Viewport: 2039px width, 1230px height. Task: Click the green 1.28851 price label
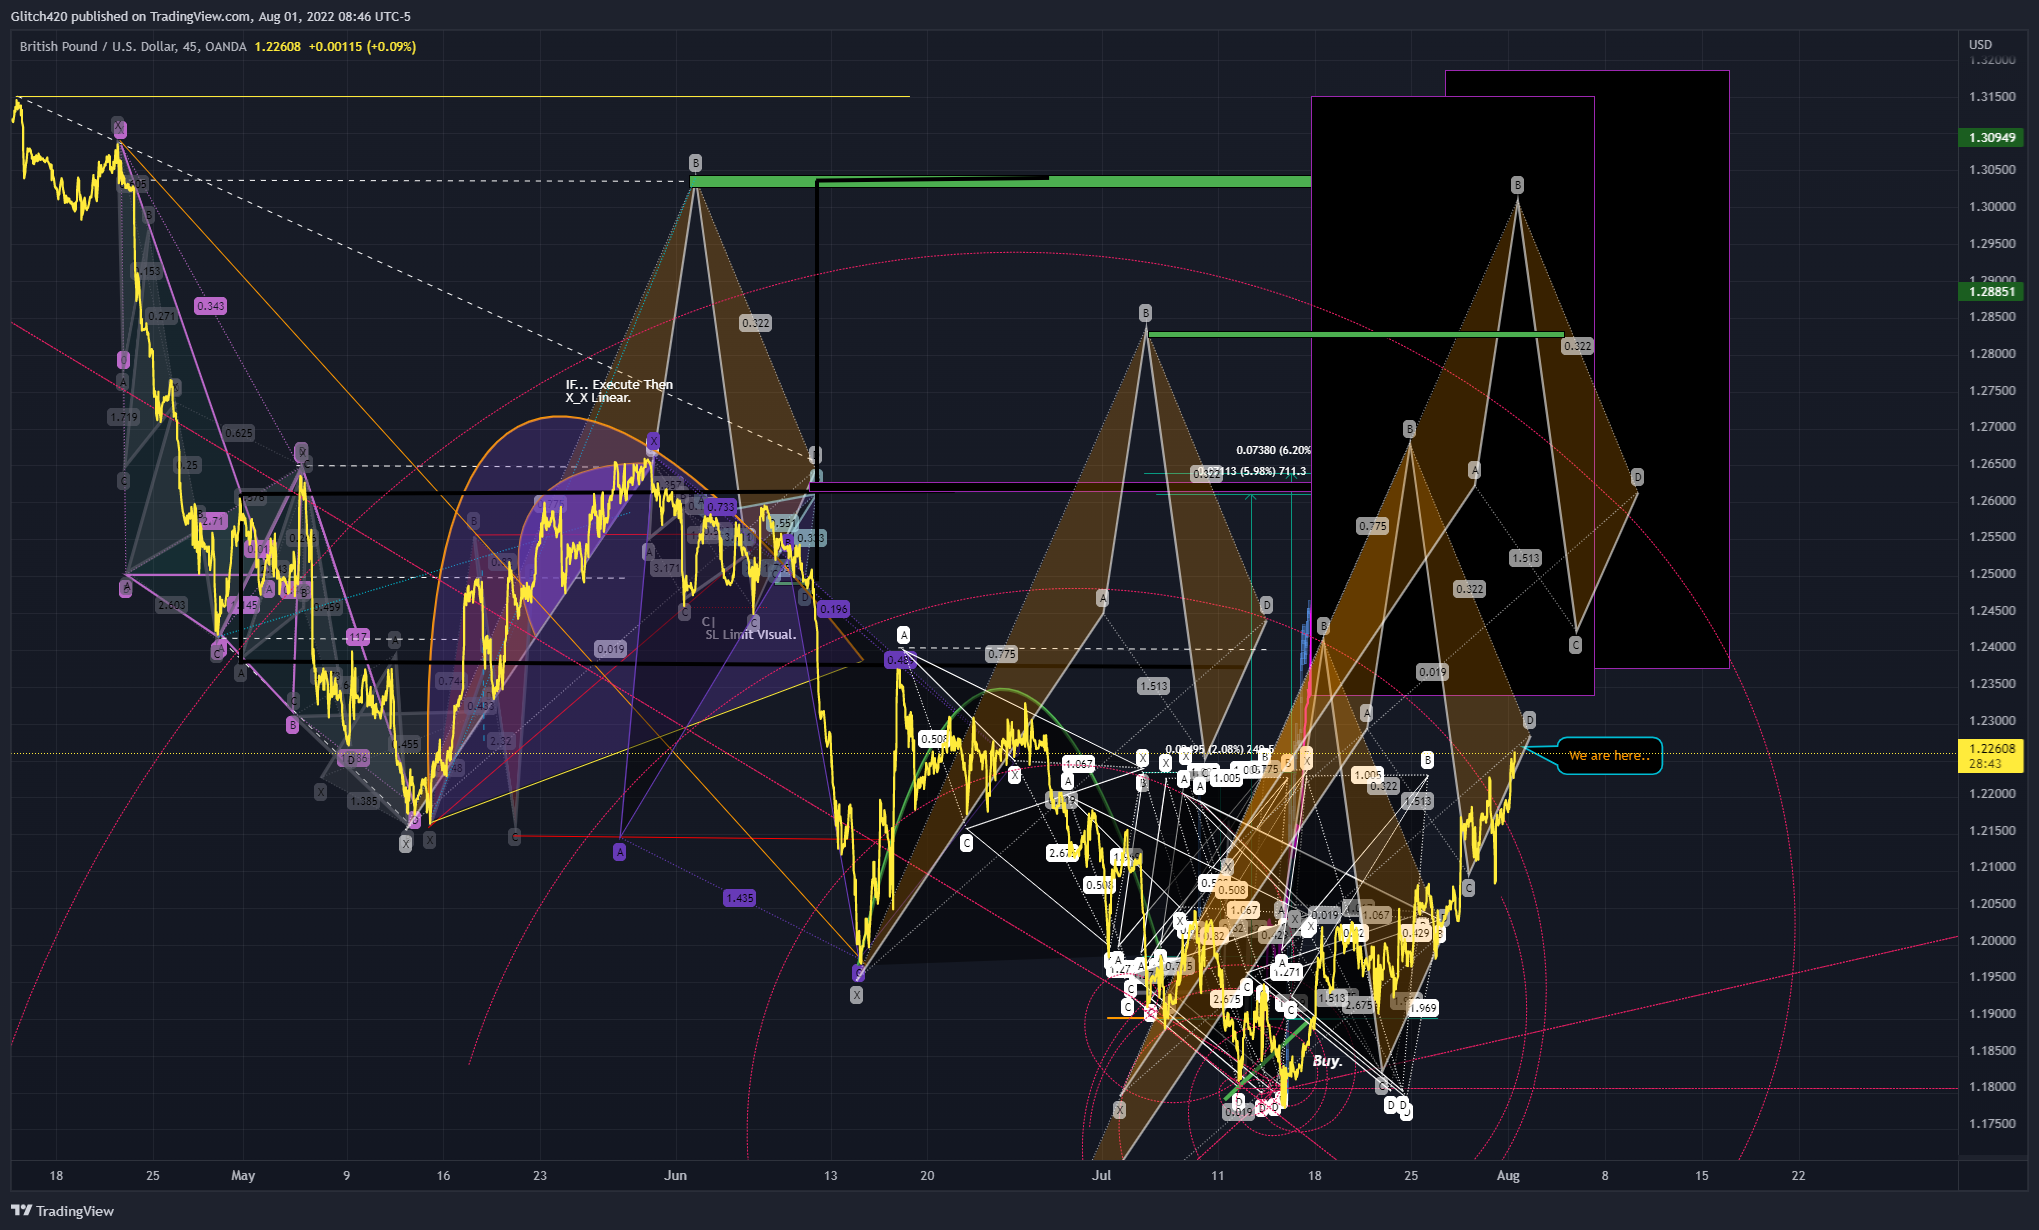(1991, 291)
